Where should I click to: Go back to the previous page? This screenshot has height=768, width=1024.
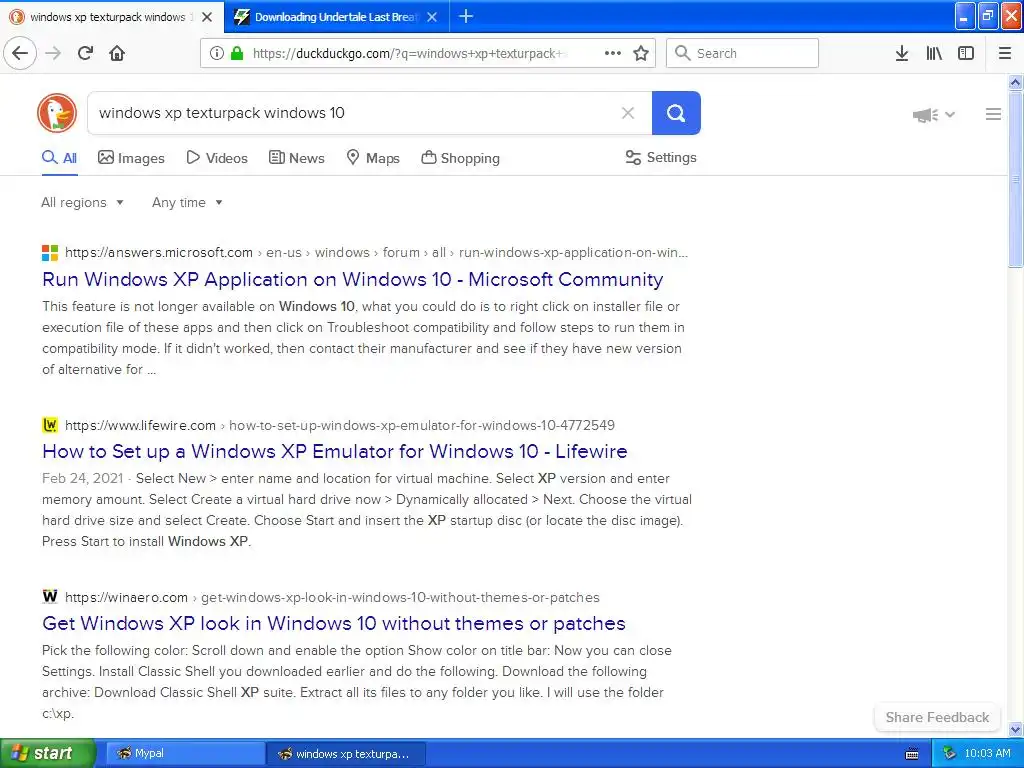pos(20,53)
